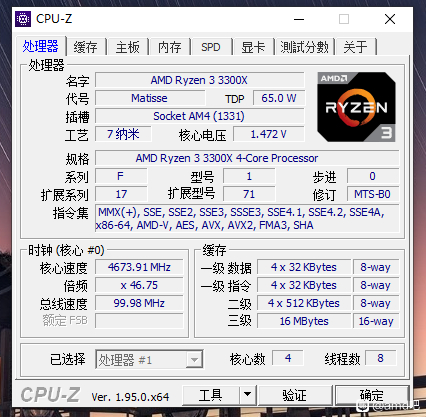Click the multiplier value x 46.75
426x417 pixels.
coord(139,285)
